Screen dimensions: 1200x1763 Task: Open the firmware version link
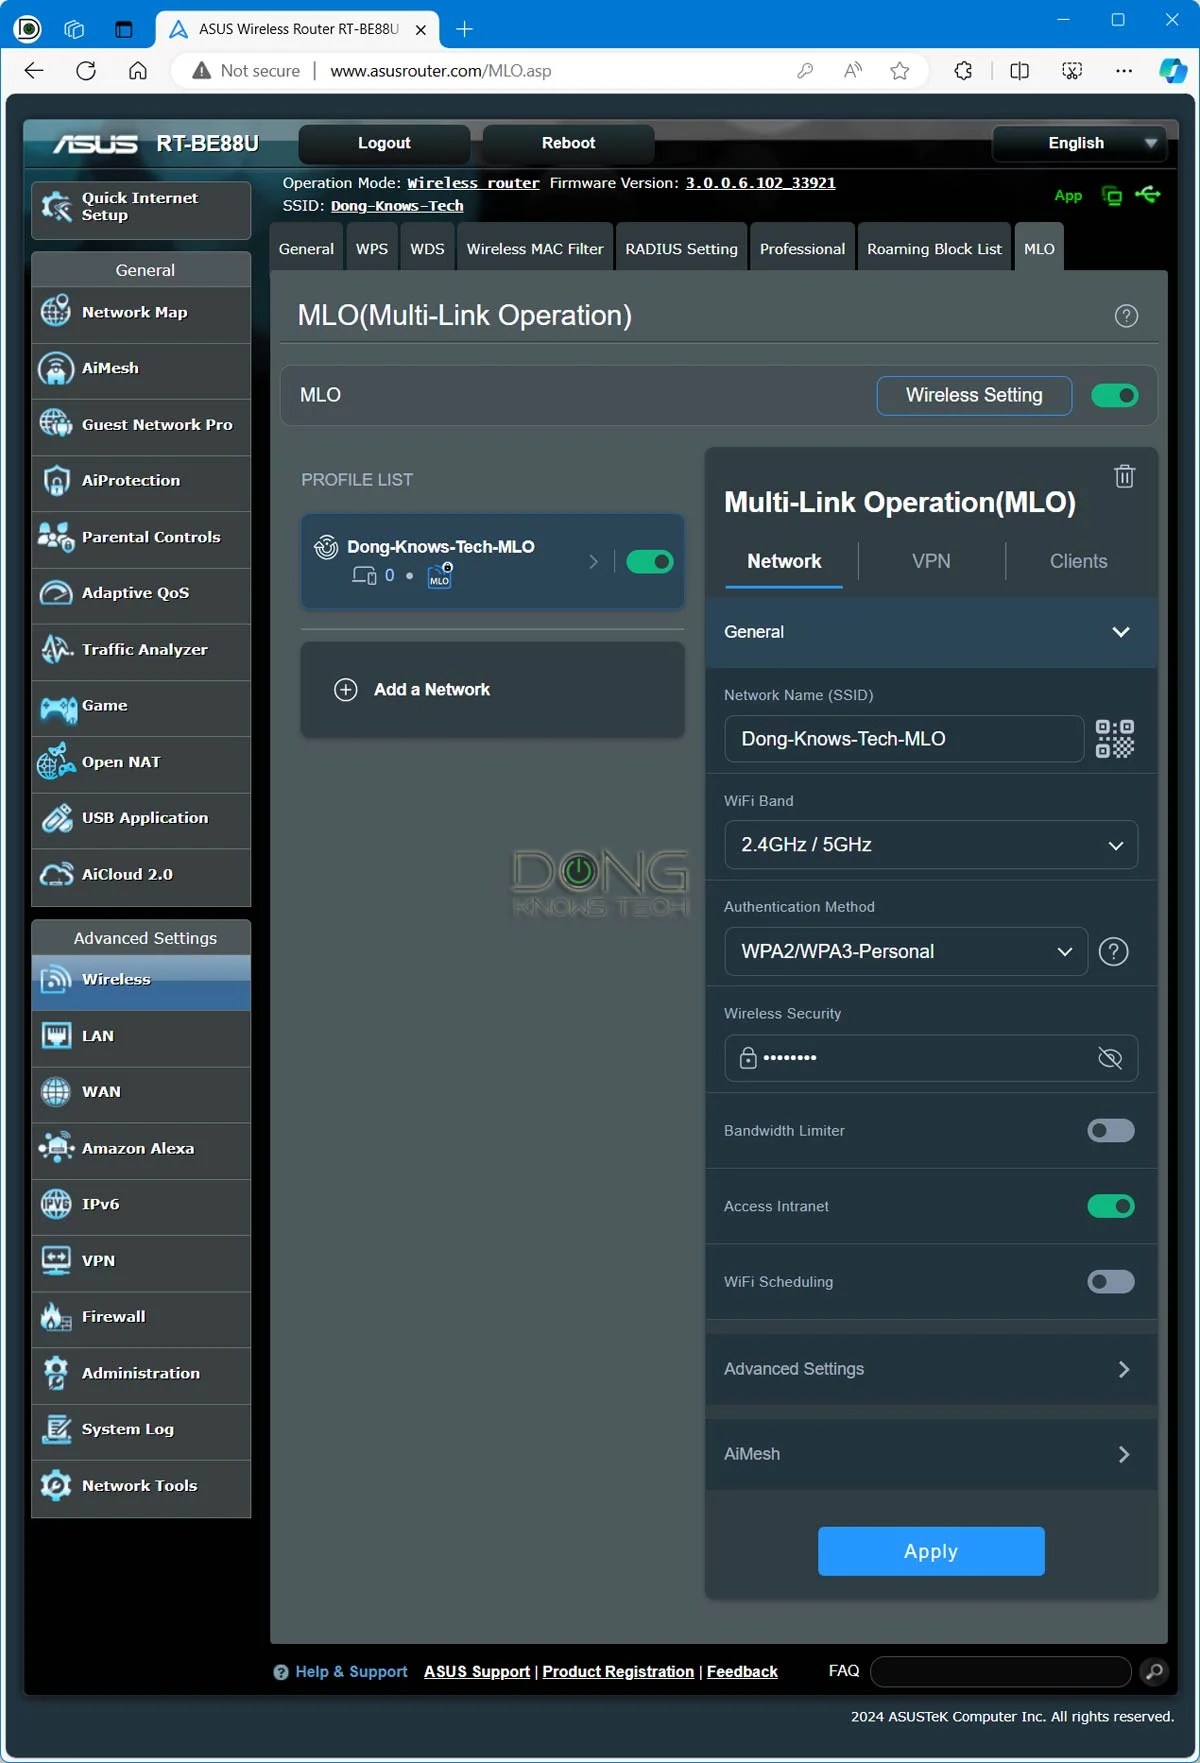(x=760, y=183)
